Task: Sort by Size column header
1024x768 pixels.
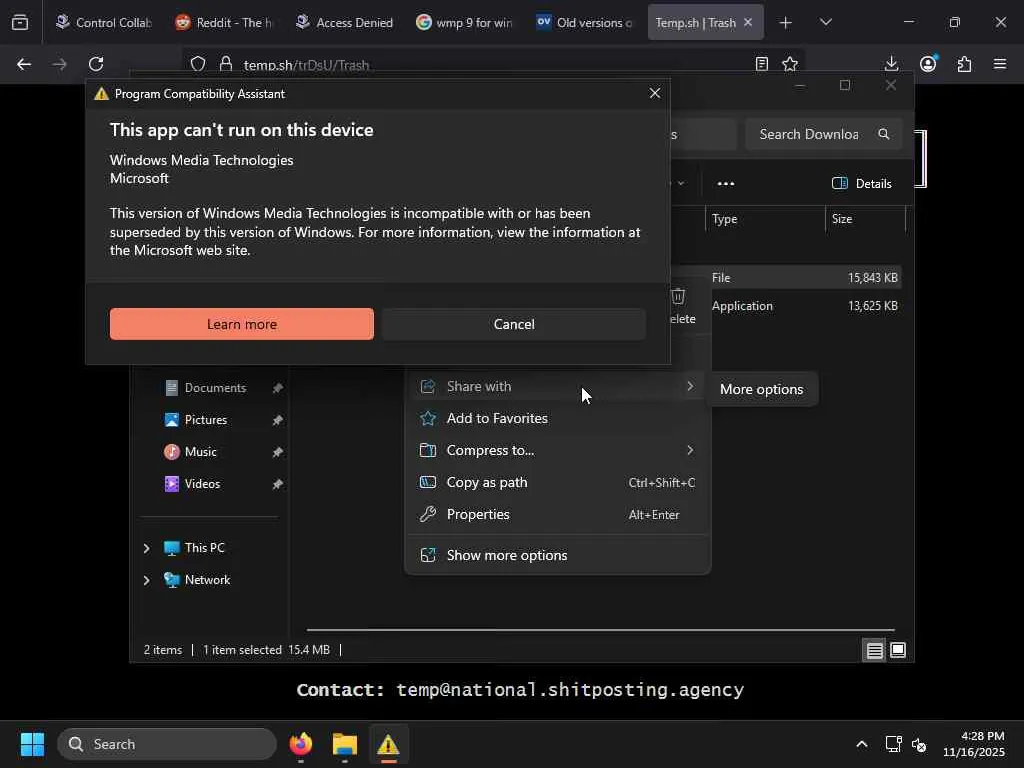Action: tap(865, 219)
